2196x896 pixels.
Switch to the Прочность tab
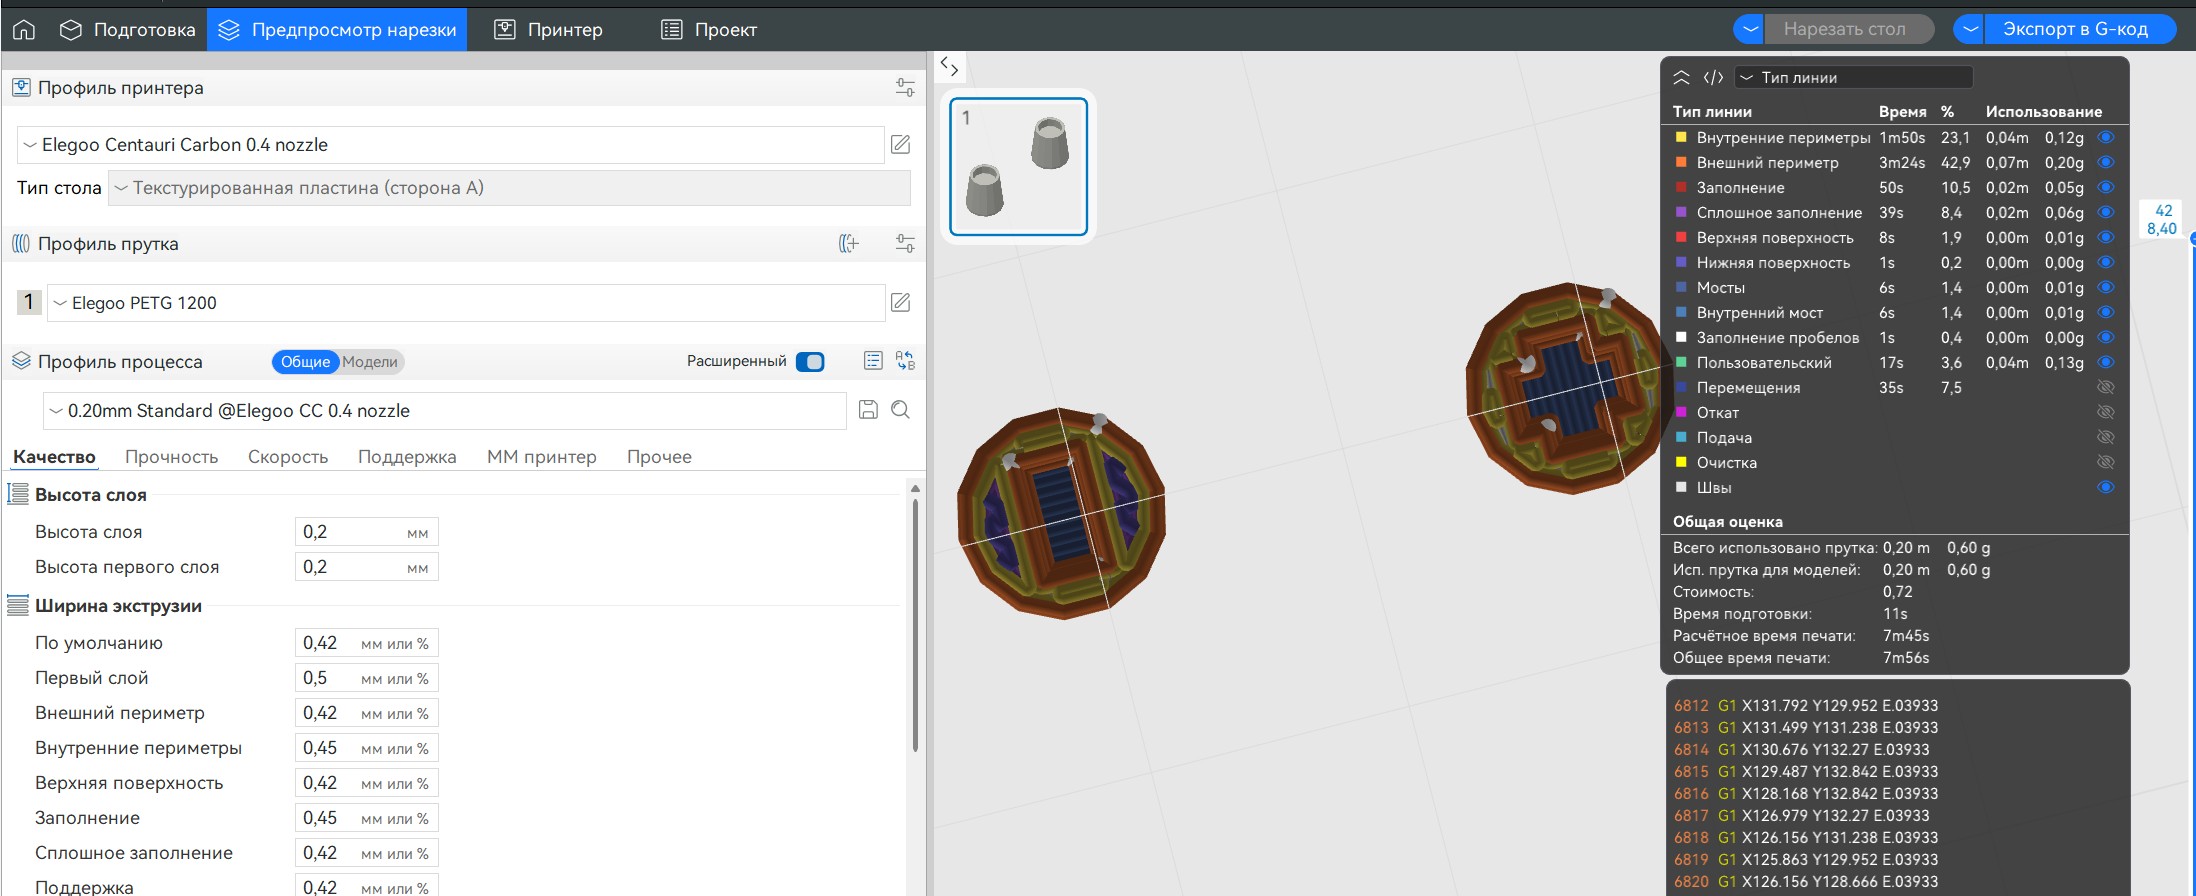[x=171, y=457]
